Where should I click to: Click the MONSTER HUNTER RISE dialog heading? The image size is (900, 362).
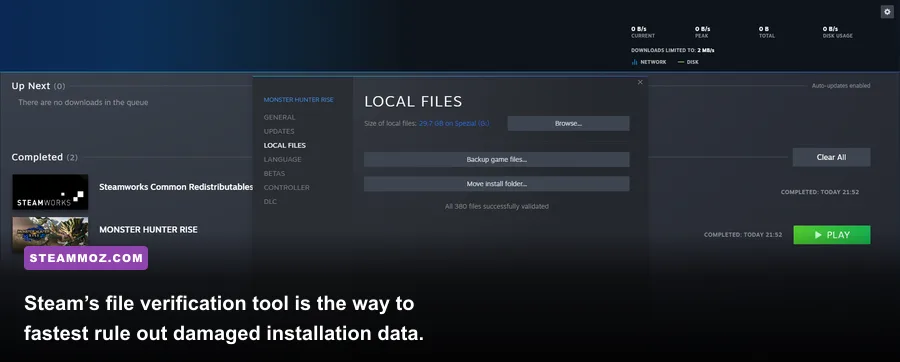coord(298,100)
